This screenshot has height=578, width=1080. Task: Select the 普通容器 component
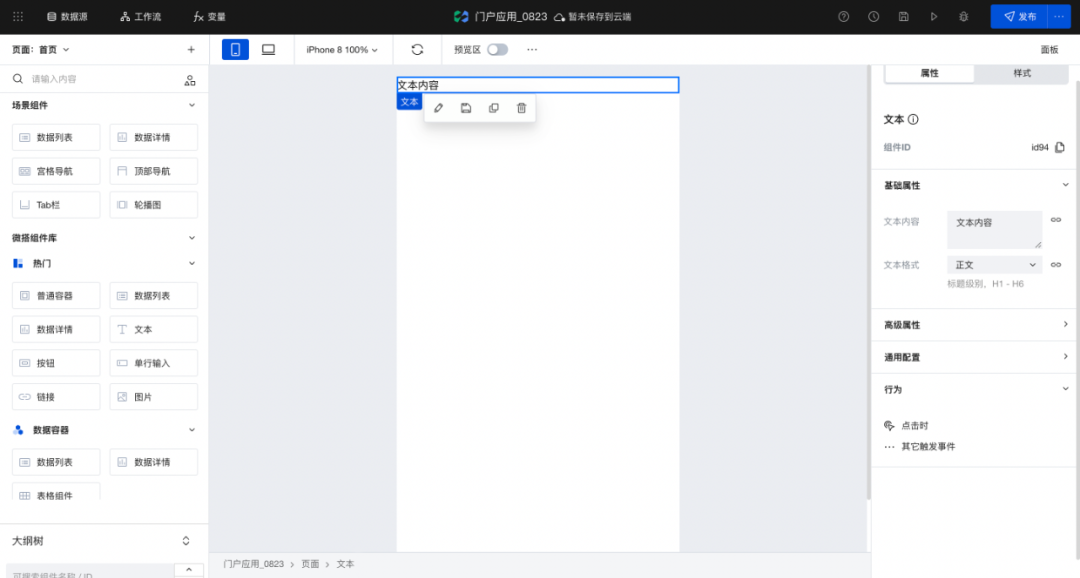tap(56, 296)
